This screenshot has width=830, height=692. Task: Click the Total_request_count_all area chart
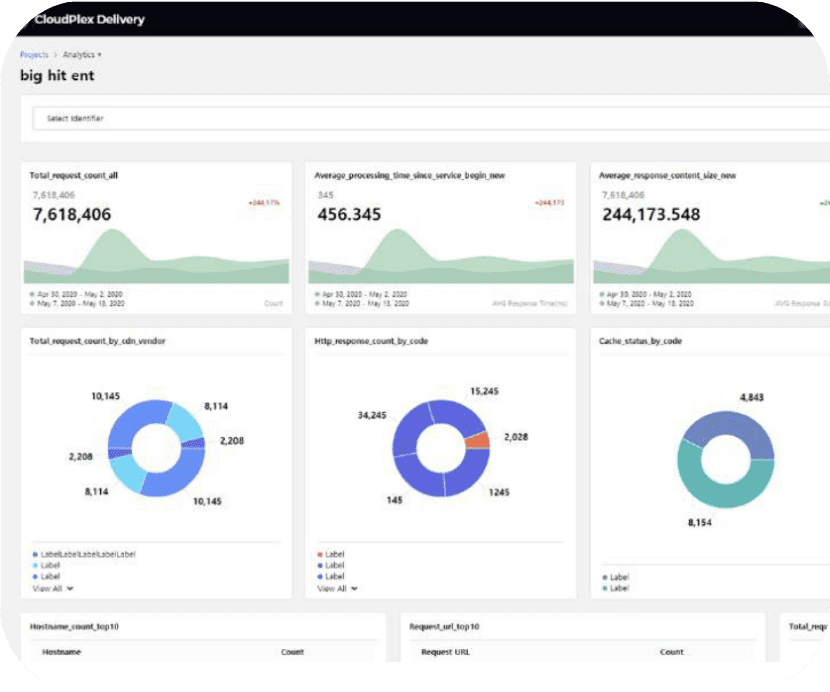pyautogui.click(x=156, y=256)
